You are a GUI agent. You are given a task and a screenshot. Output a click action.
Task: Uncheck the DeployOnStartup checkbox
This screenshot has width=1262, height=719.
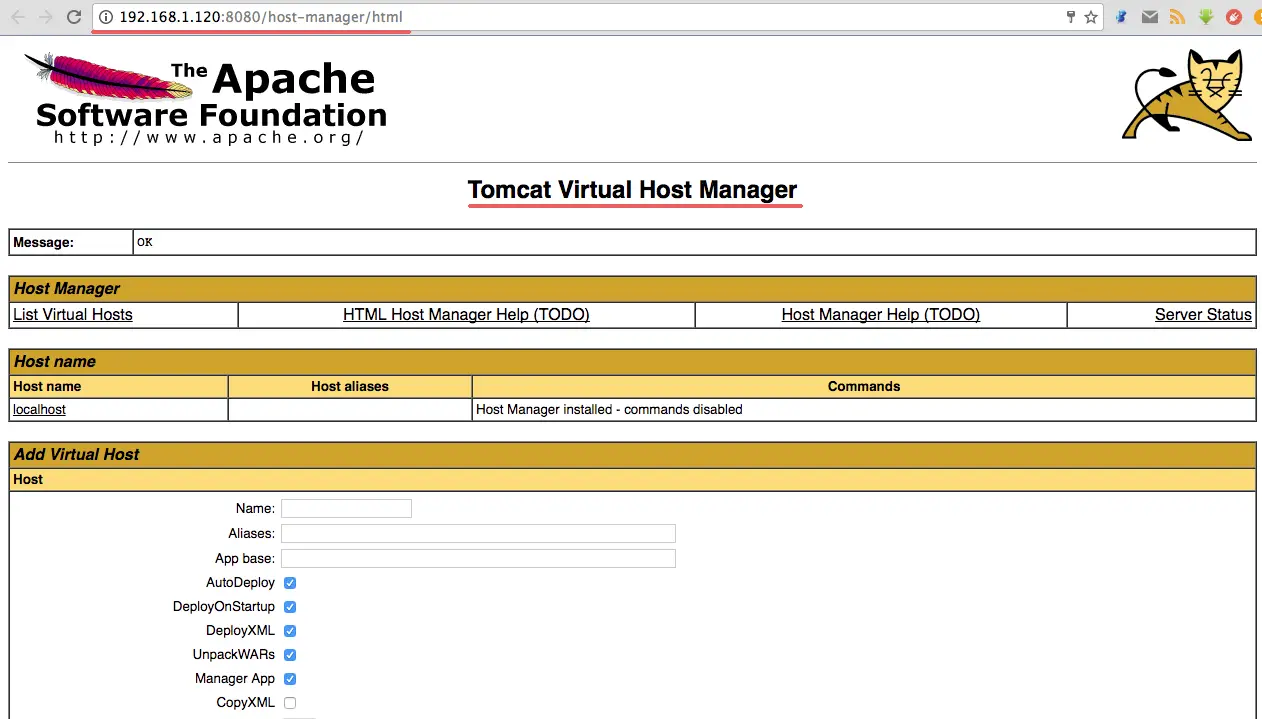pyautogui.click(x=290, y=607)
